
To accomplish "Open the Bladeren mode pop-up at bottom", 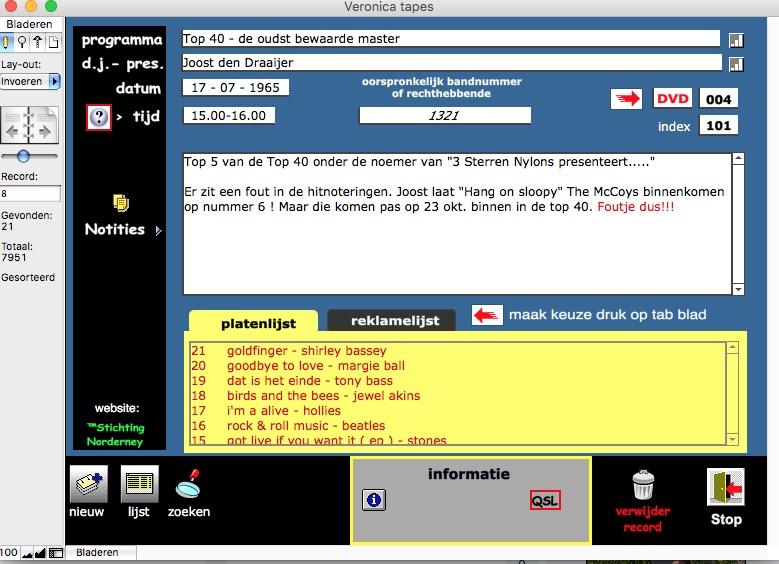I will coord(98,552).
